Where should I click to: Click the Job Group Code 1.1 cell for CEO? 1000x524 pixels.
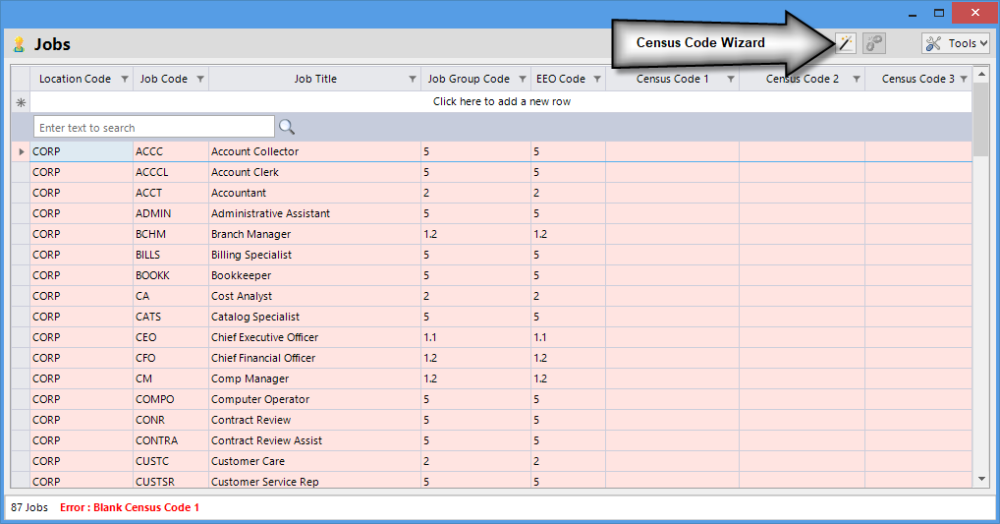coord(476,337)
